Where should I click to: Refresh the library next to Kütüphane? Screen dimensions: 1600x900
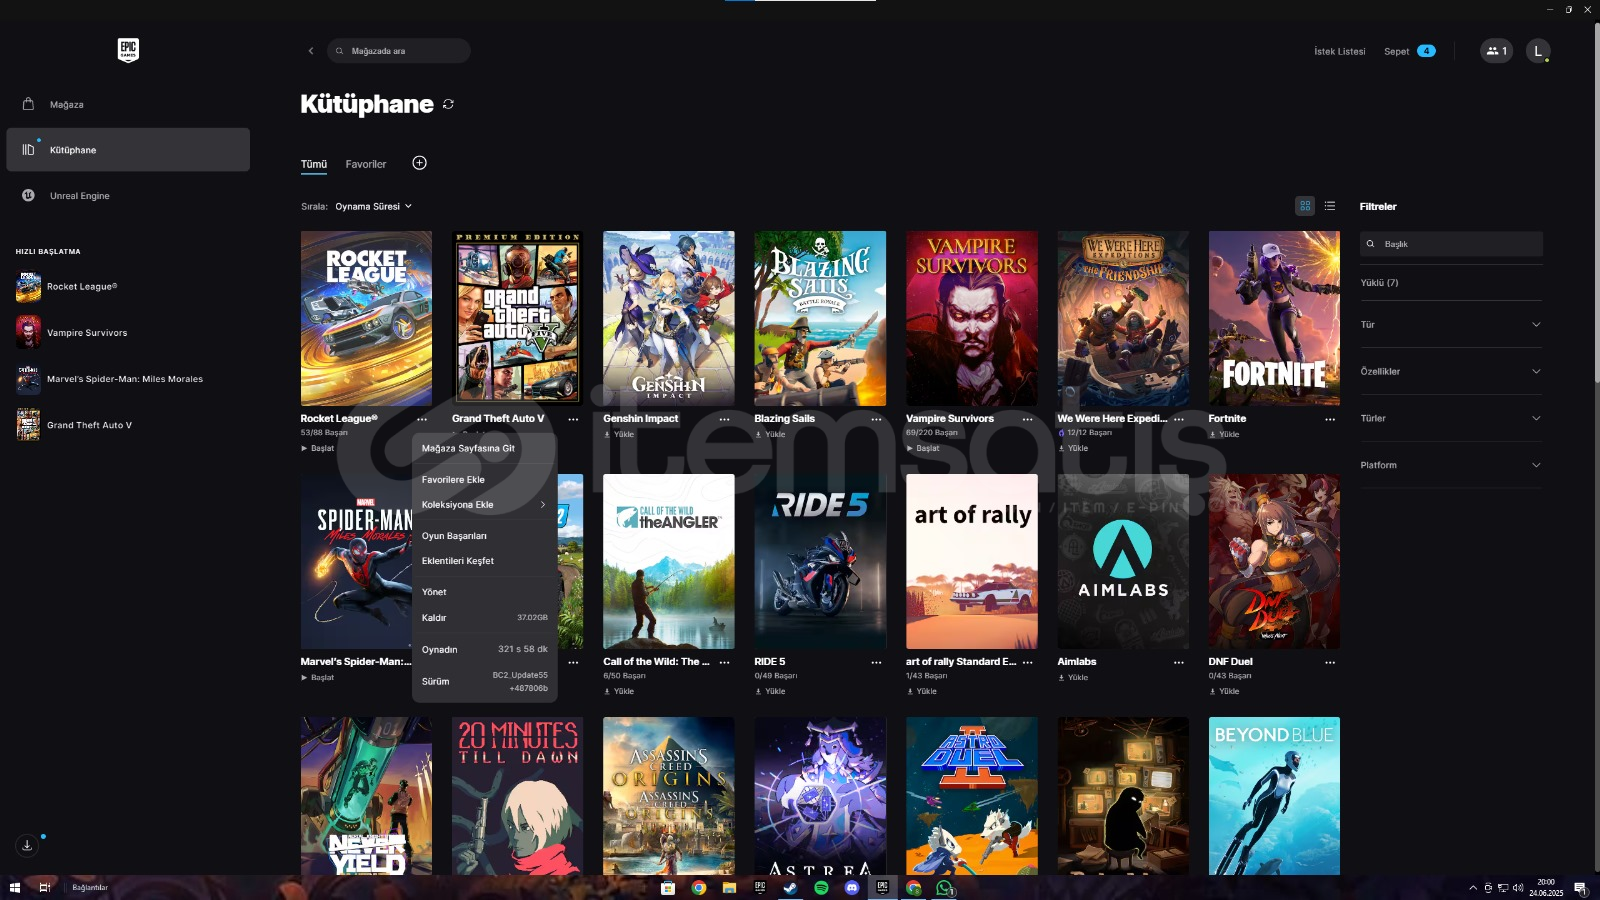coord(448,104)
